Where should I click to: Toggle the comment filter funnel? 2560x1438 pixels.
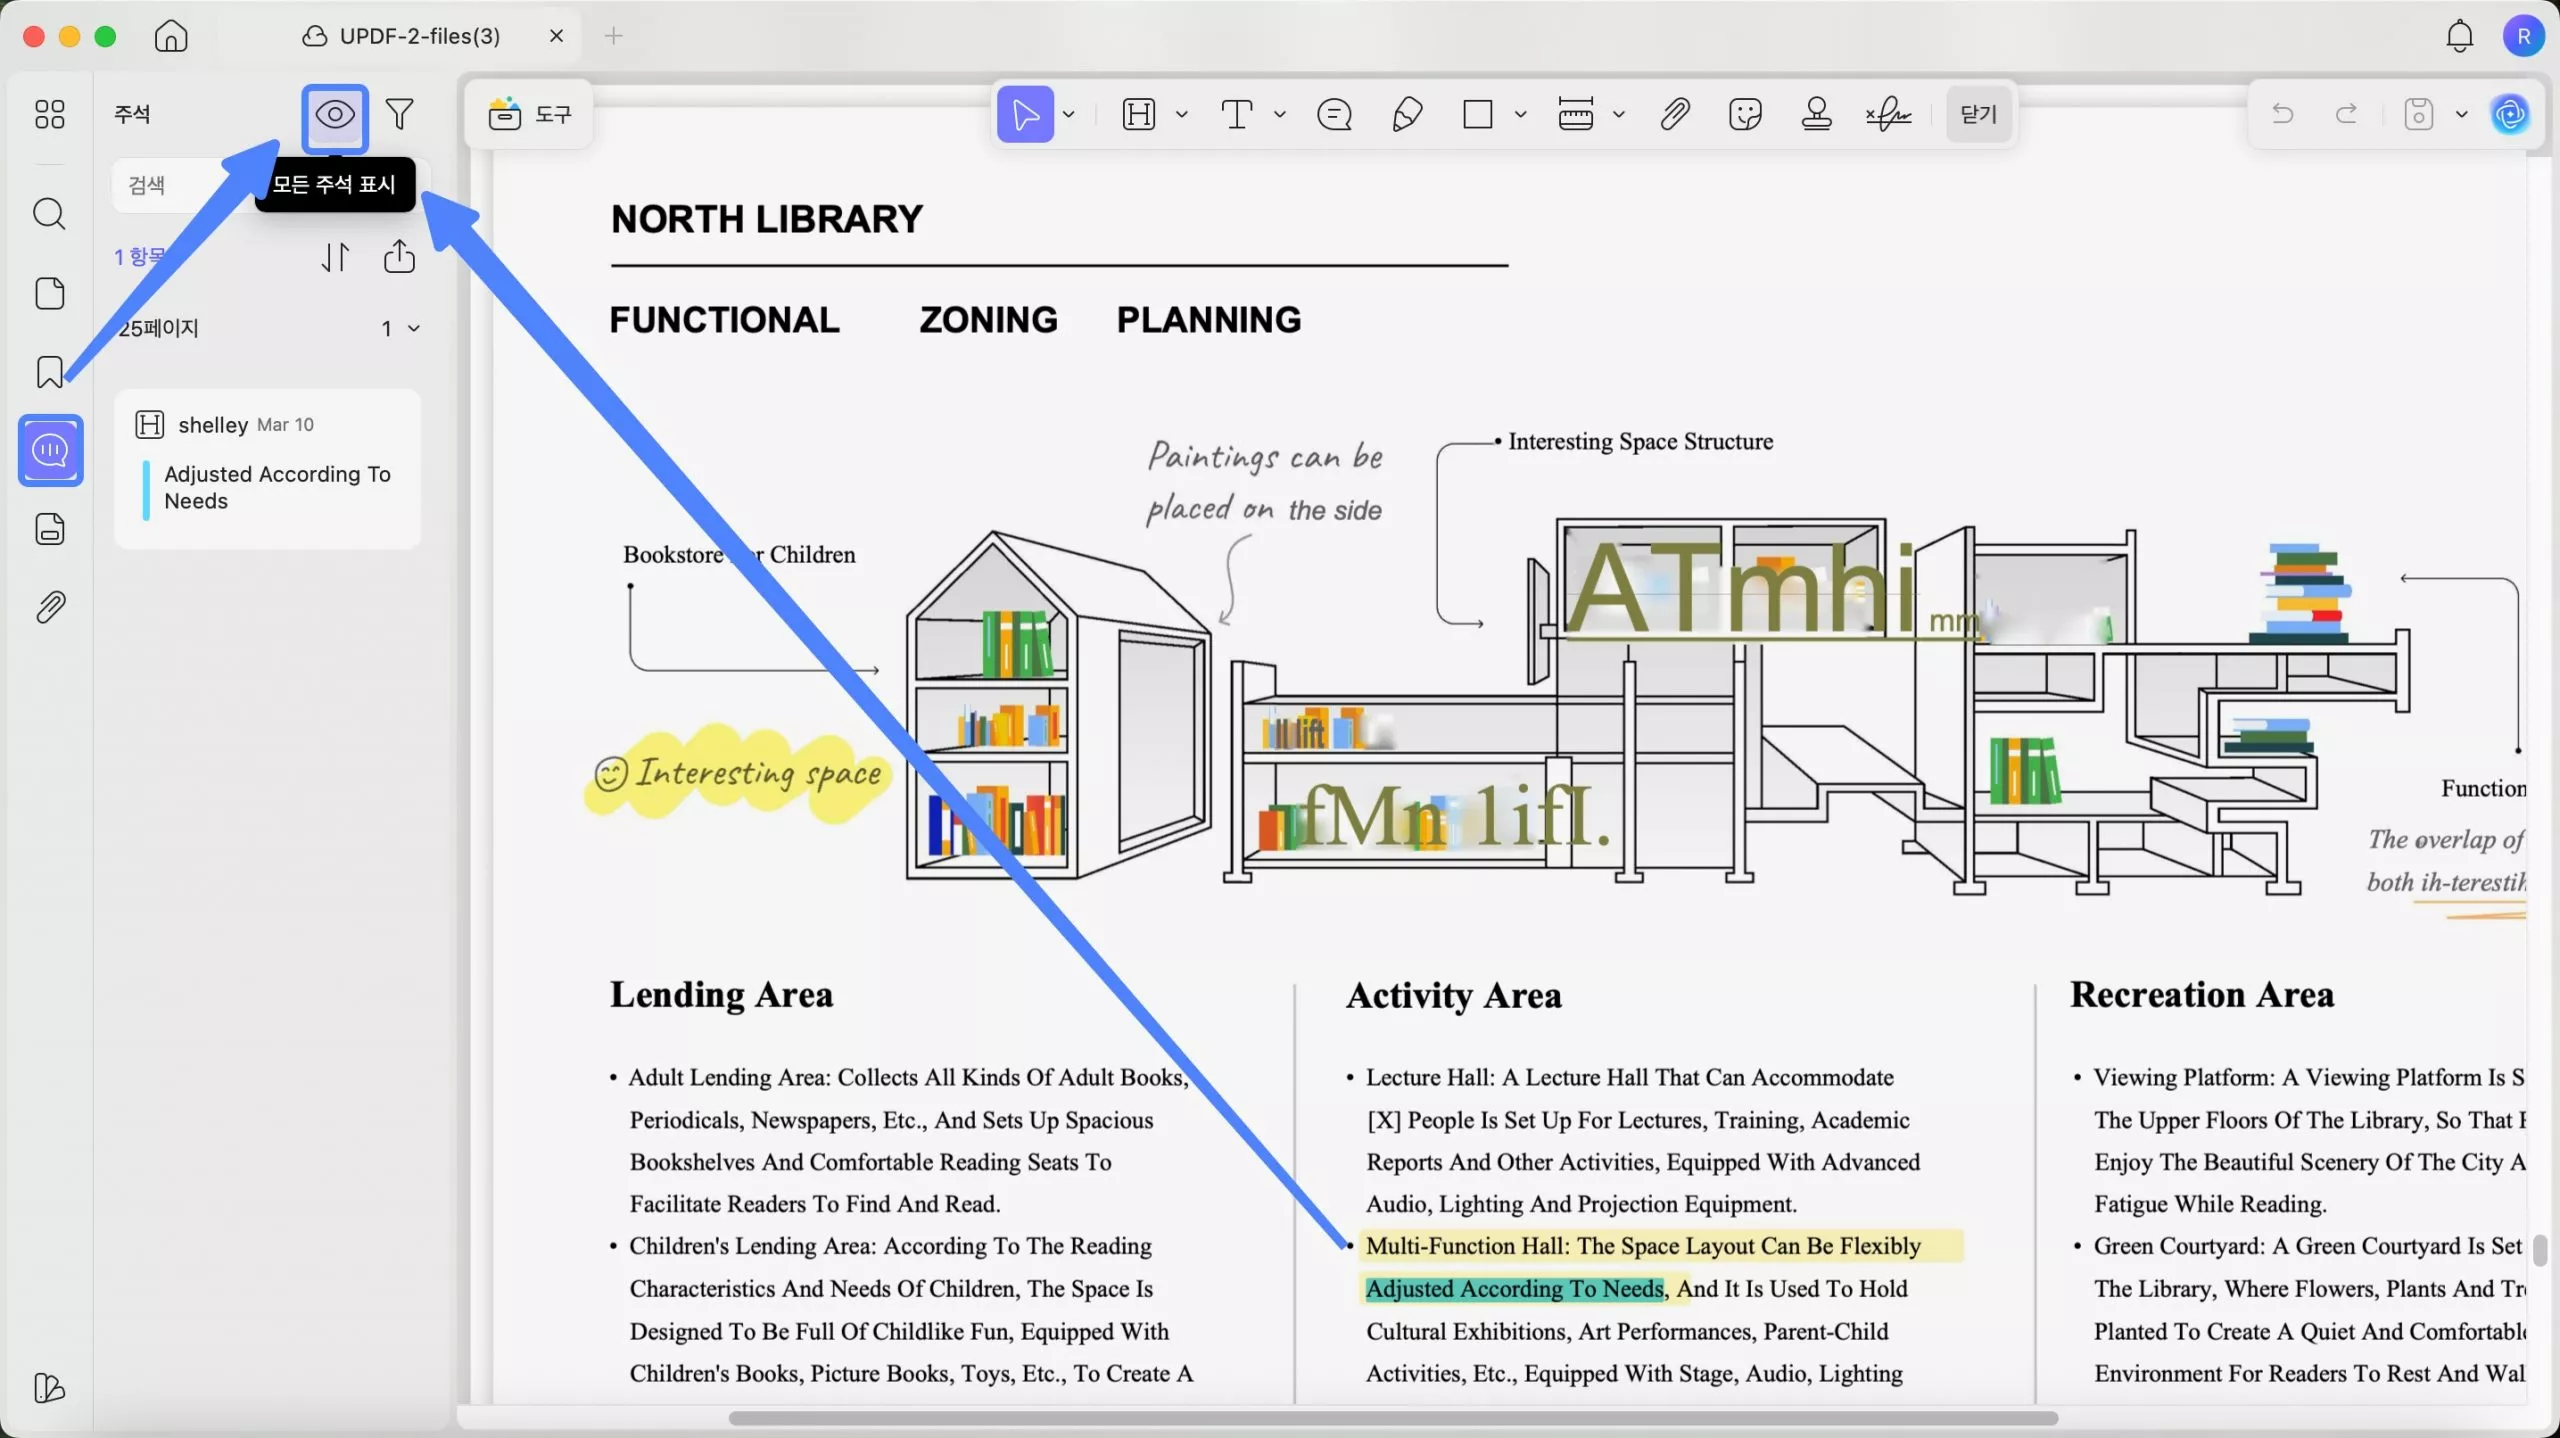click(400, 114)
